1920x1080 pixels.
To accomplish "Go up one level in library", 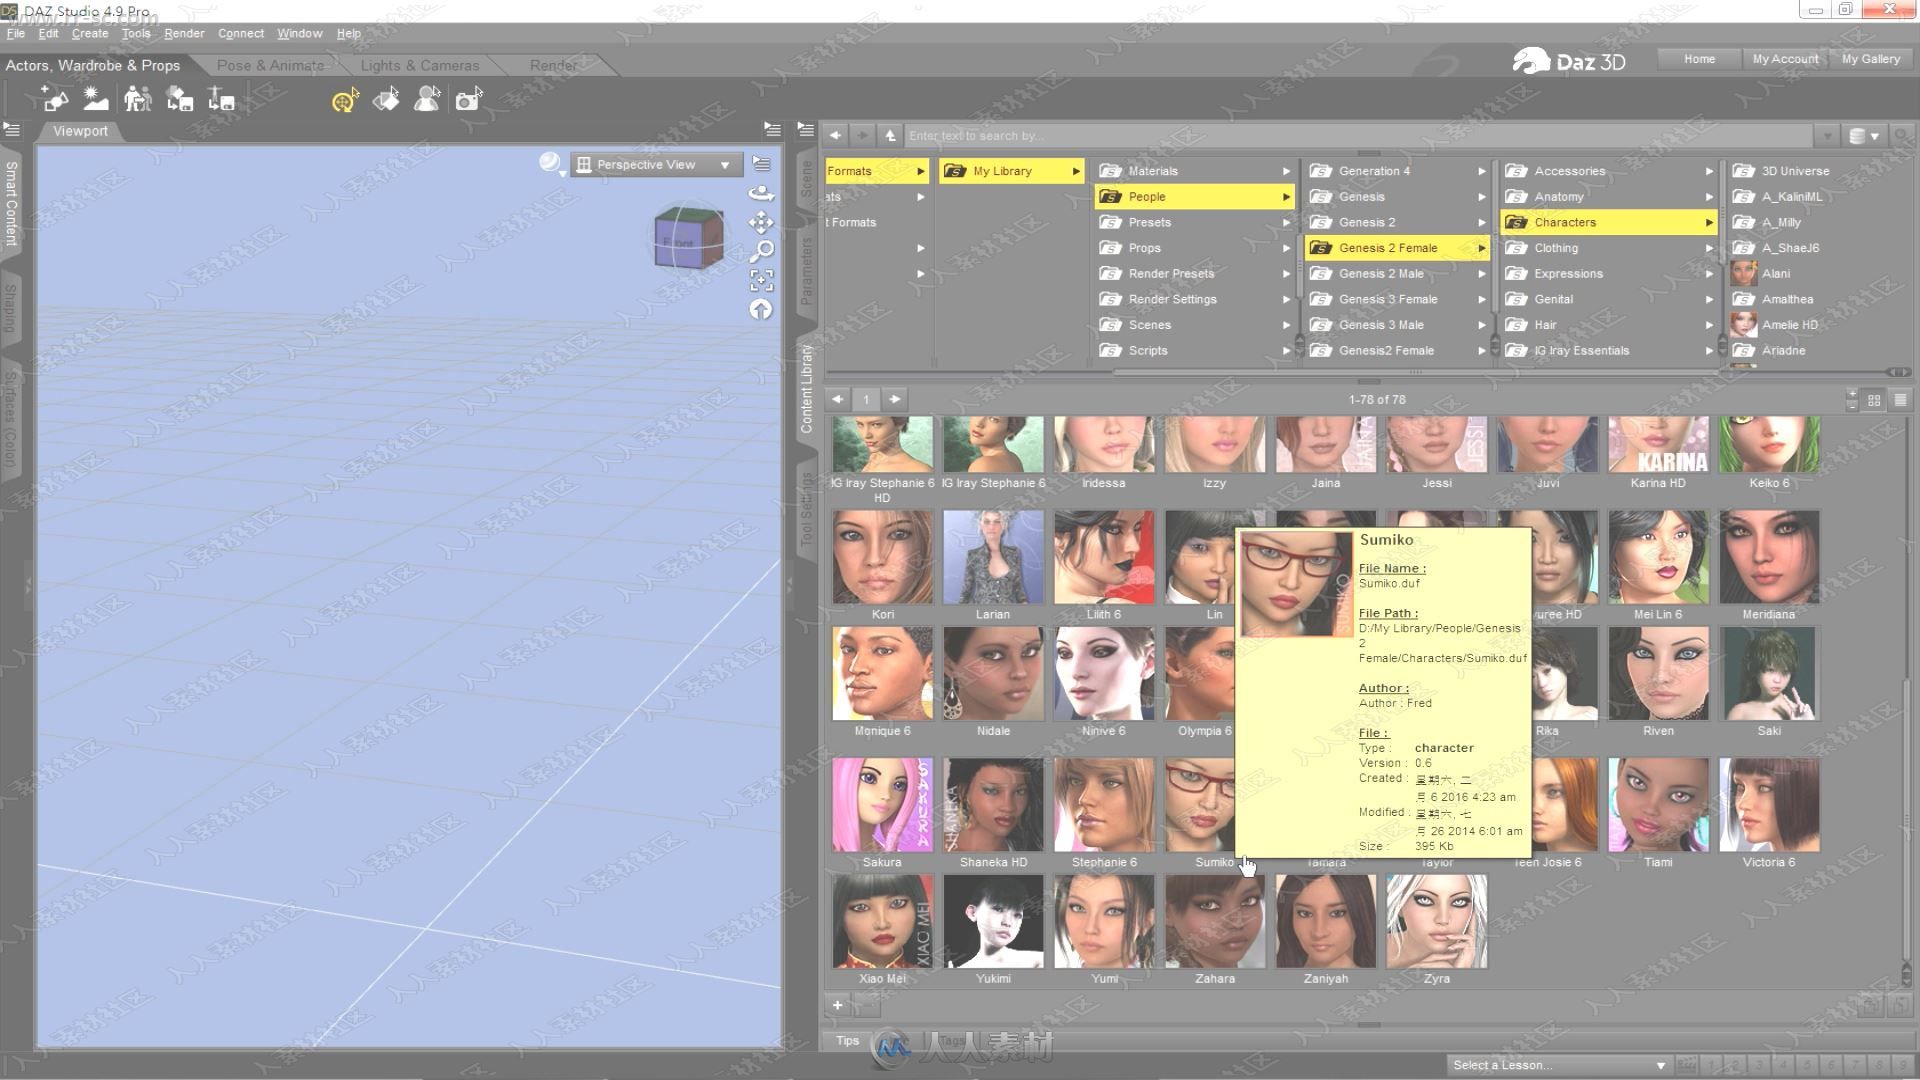I will [890, 135].
